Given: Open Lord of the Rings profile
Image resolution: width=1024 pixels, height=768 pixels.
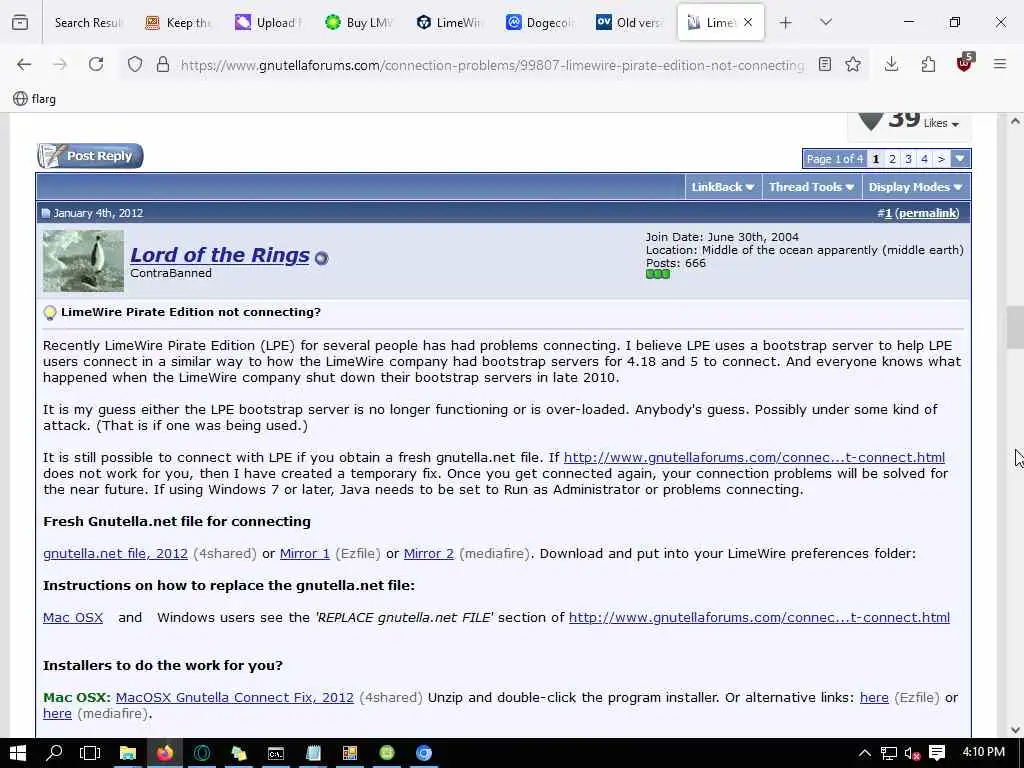Looking at the screenshot, I should pyautogui.click(x=219, y=255).
